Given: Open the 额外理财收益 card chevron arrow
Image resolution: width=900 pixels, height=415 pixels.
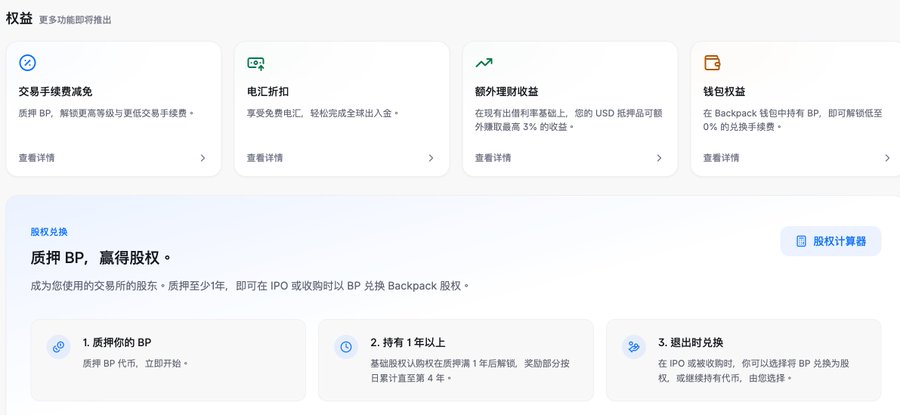Looking at the screenshot, I should pos(659,158).
